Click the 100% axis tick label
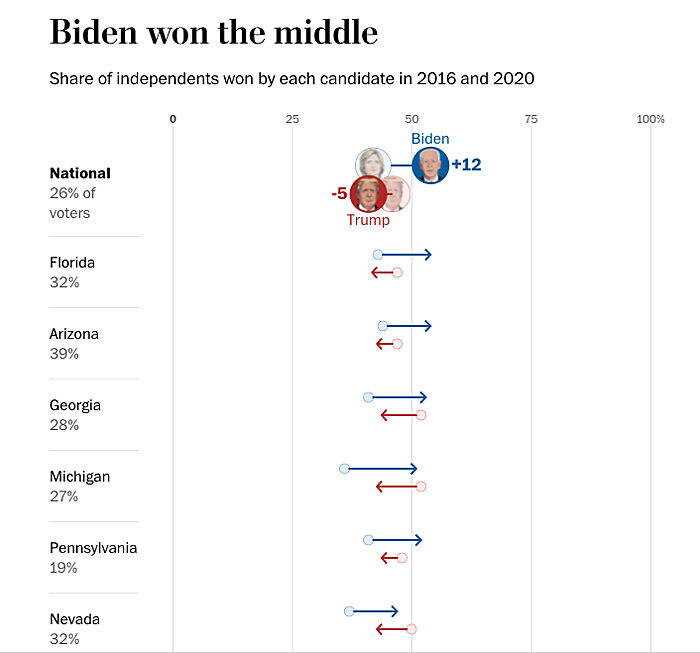 tap(650, 119)
